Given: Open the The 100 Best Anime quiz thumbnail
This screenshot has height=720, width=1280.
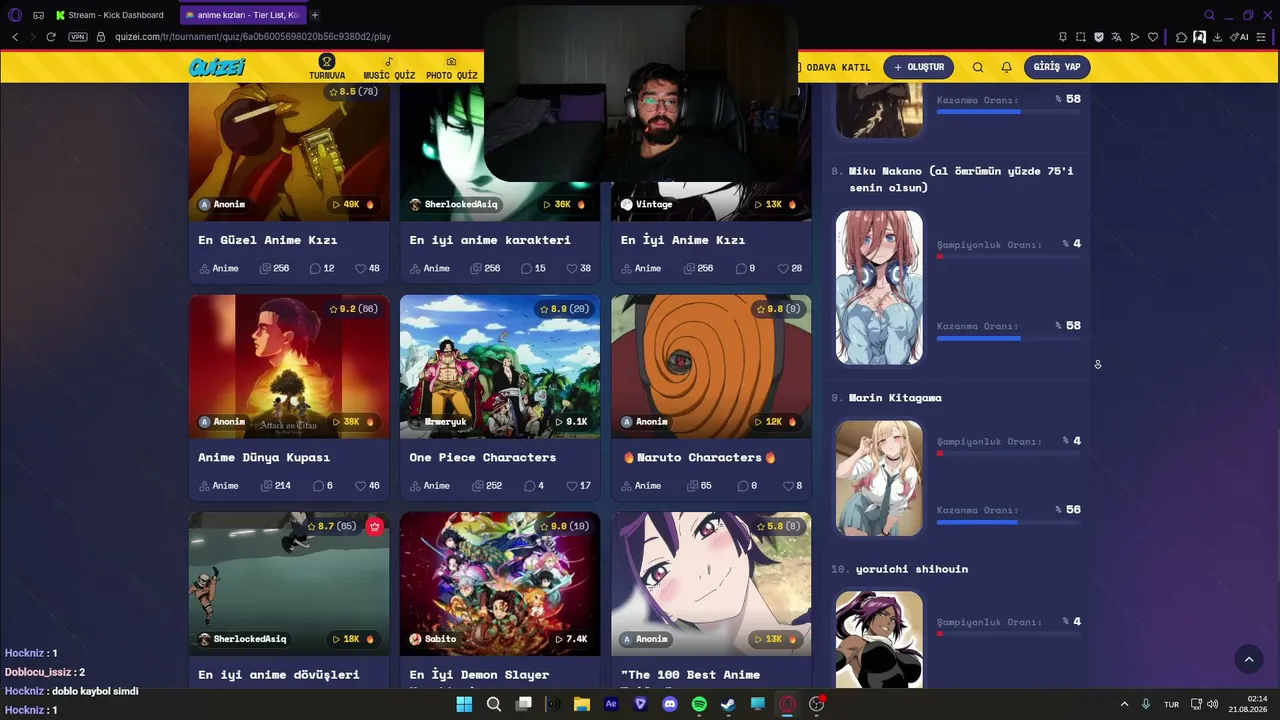Looking at the screenshot, I should coord(711,584).
